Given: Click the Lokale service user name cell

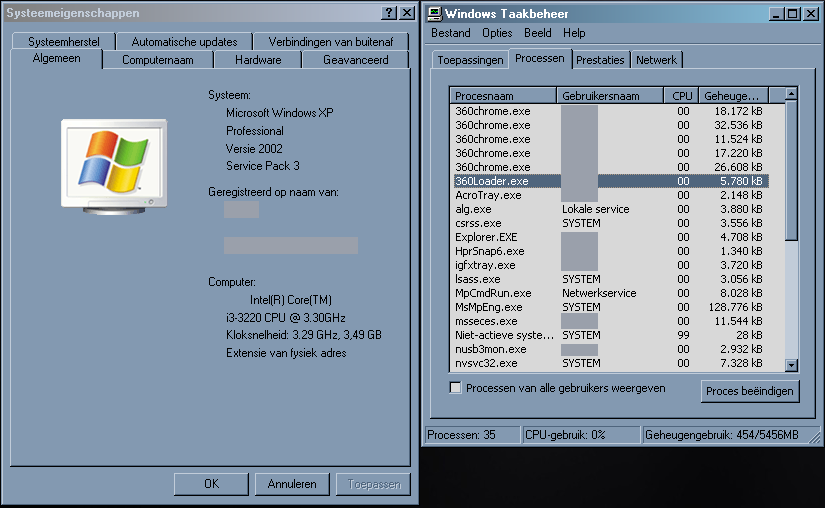Looking at the screenshot, I should [x=595, y=209].
